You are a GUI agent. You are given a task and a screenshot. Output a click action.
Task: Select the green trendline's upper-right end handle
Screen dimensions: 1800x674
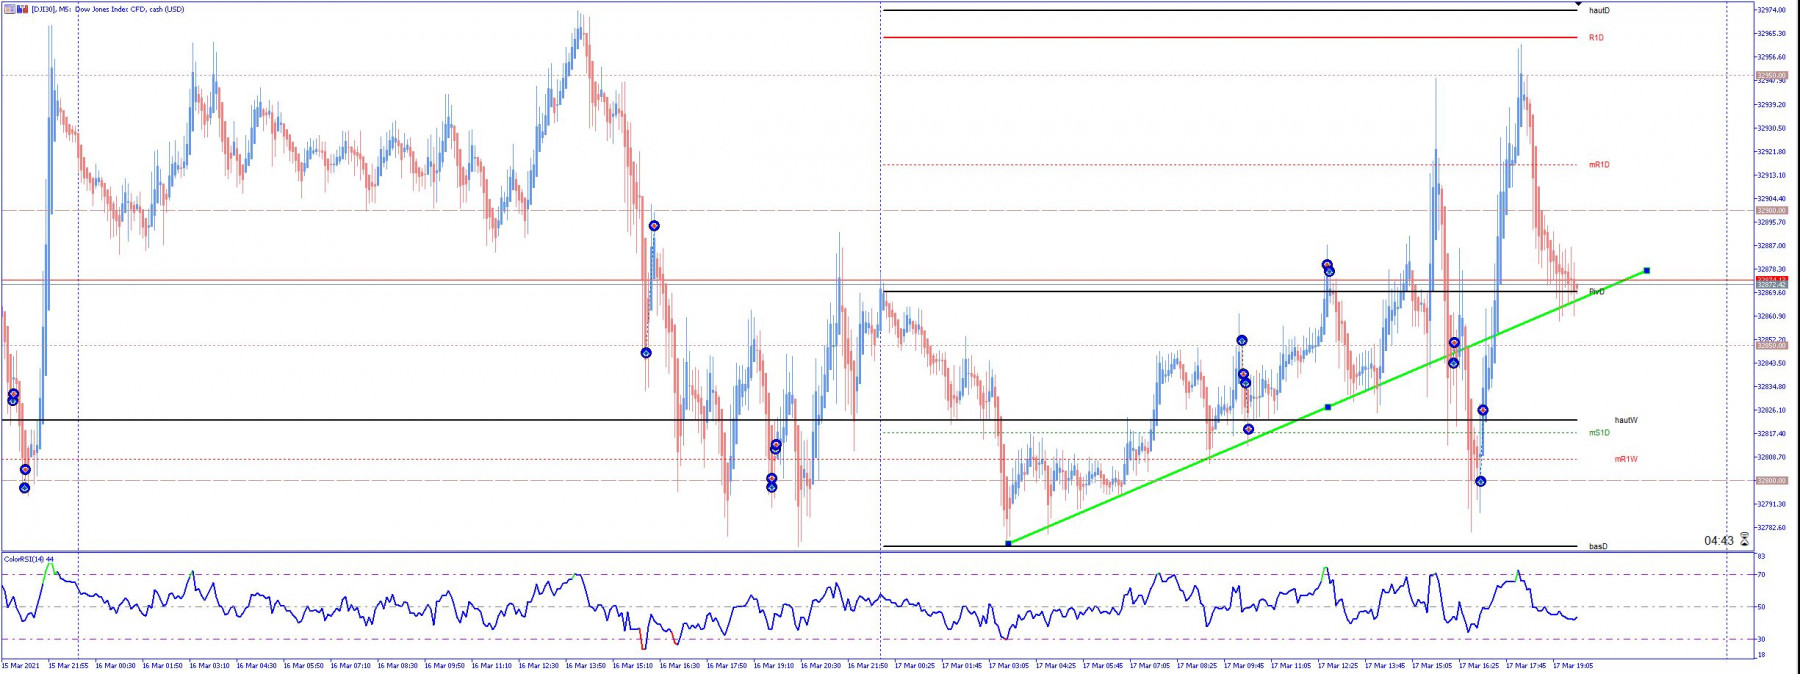[1646, 271]
